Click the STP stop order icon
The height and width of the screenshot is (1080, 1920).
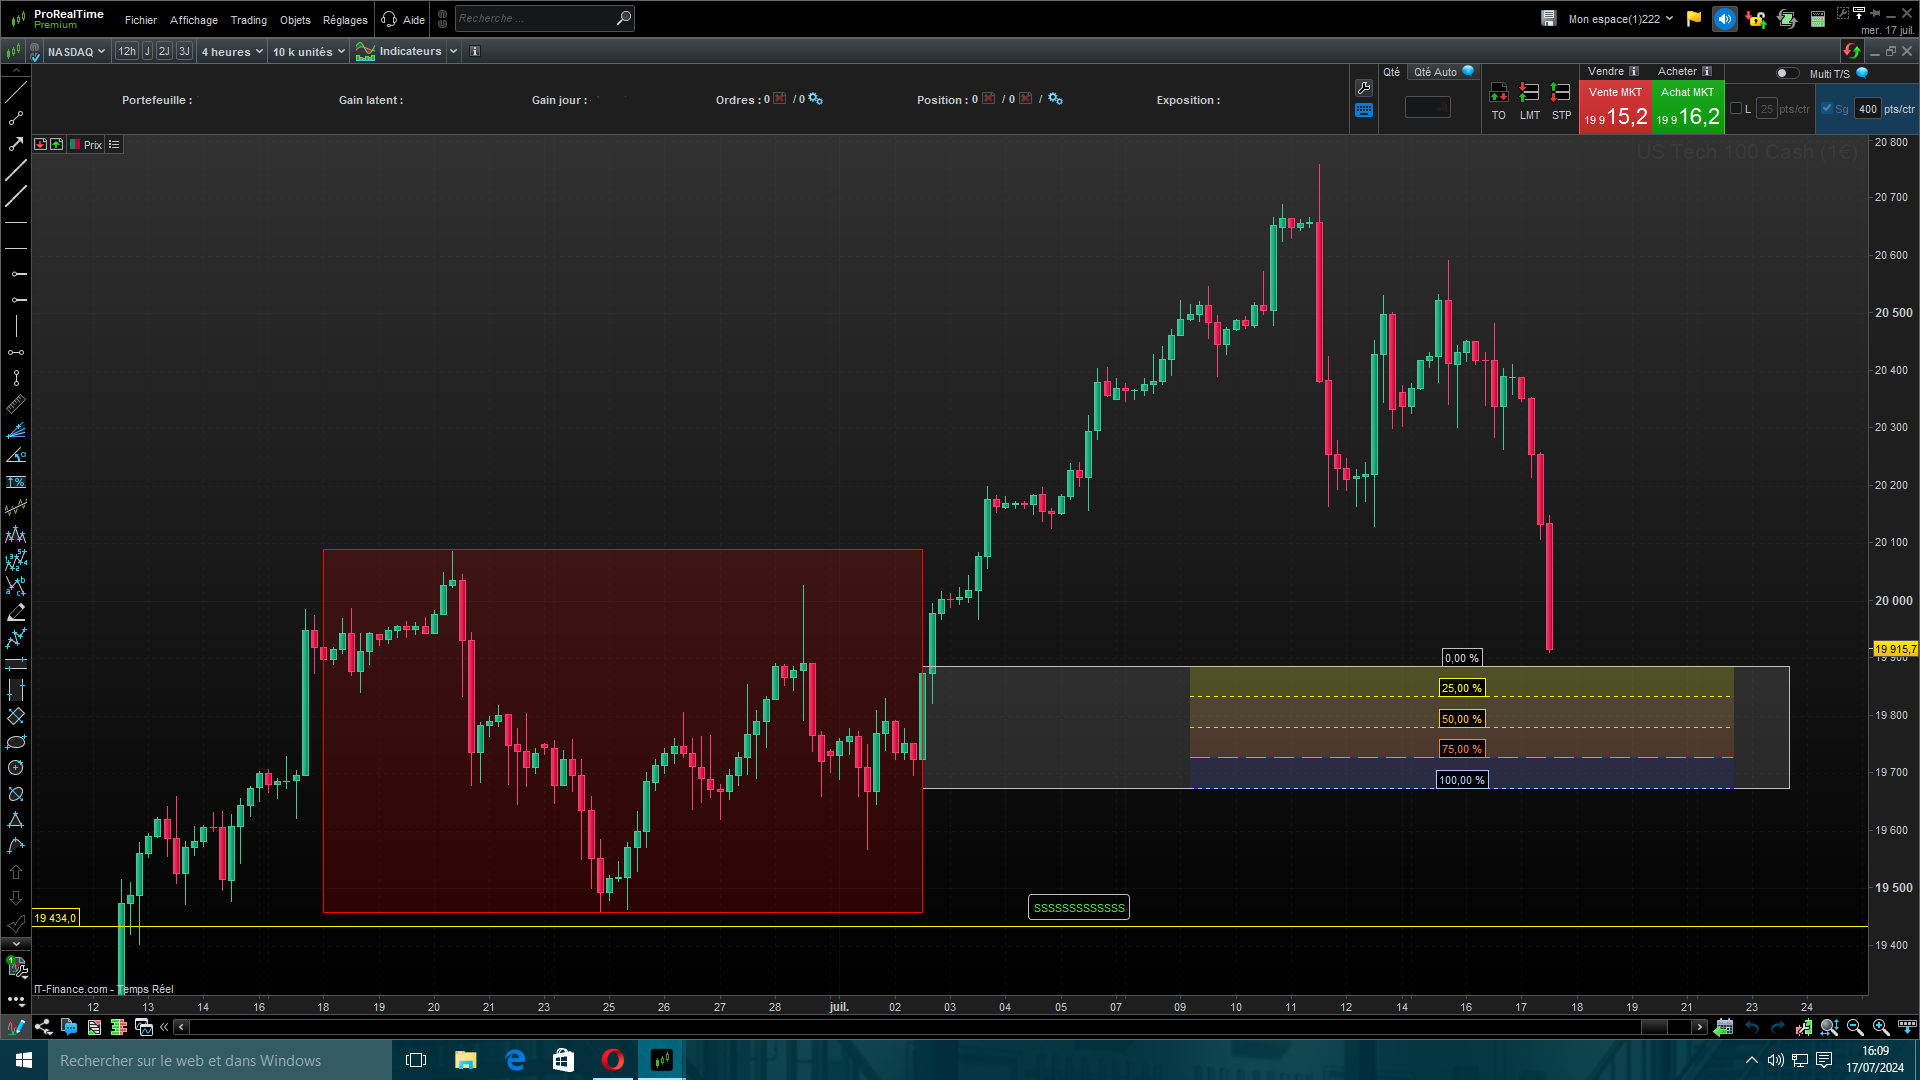tap(1560, 94)
